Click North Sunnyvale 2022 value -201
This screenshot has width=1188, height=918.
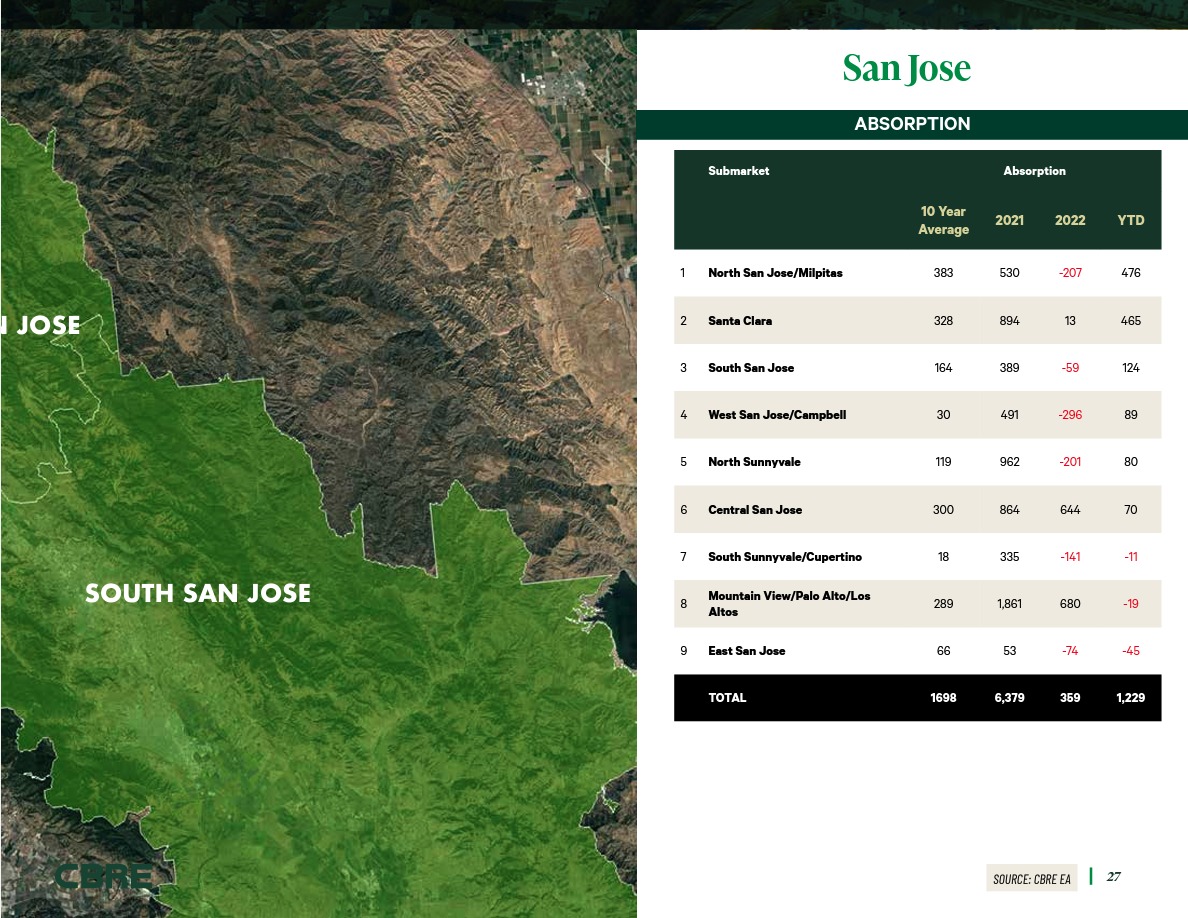pyautogui.click(x=1070, y=461)
